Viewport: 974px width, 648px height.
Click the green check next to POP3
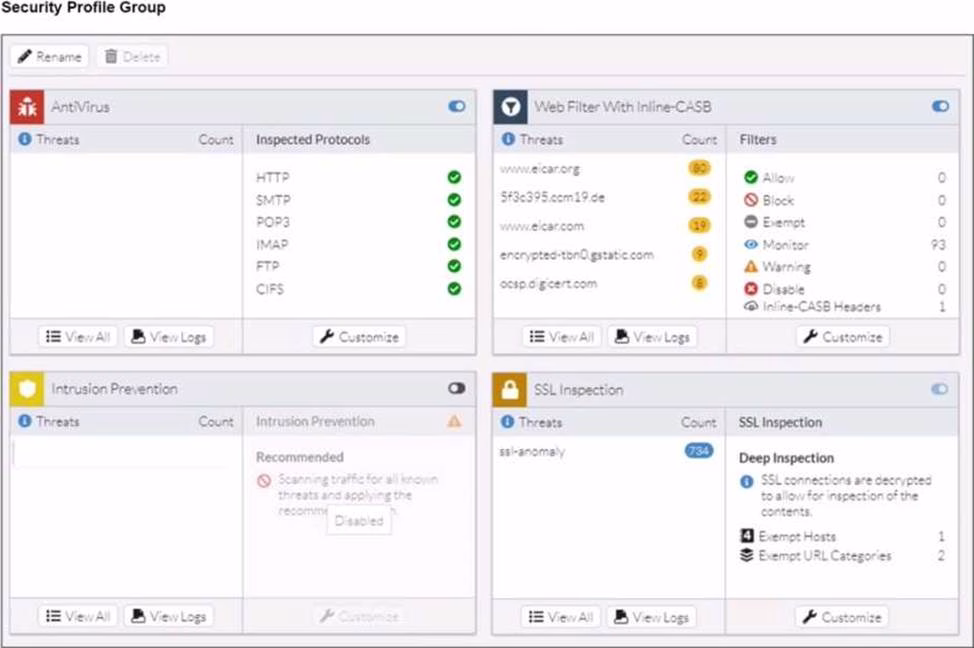click(454, 222)
